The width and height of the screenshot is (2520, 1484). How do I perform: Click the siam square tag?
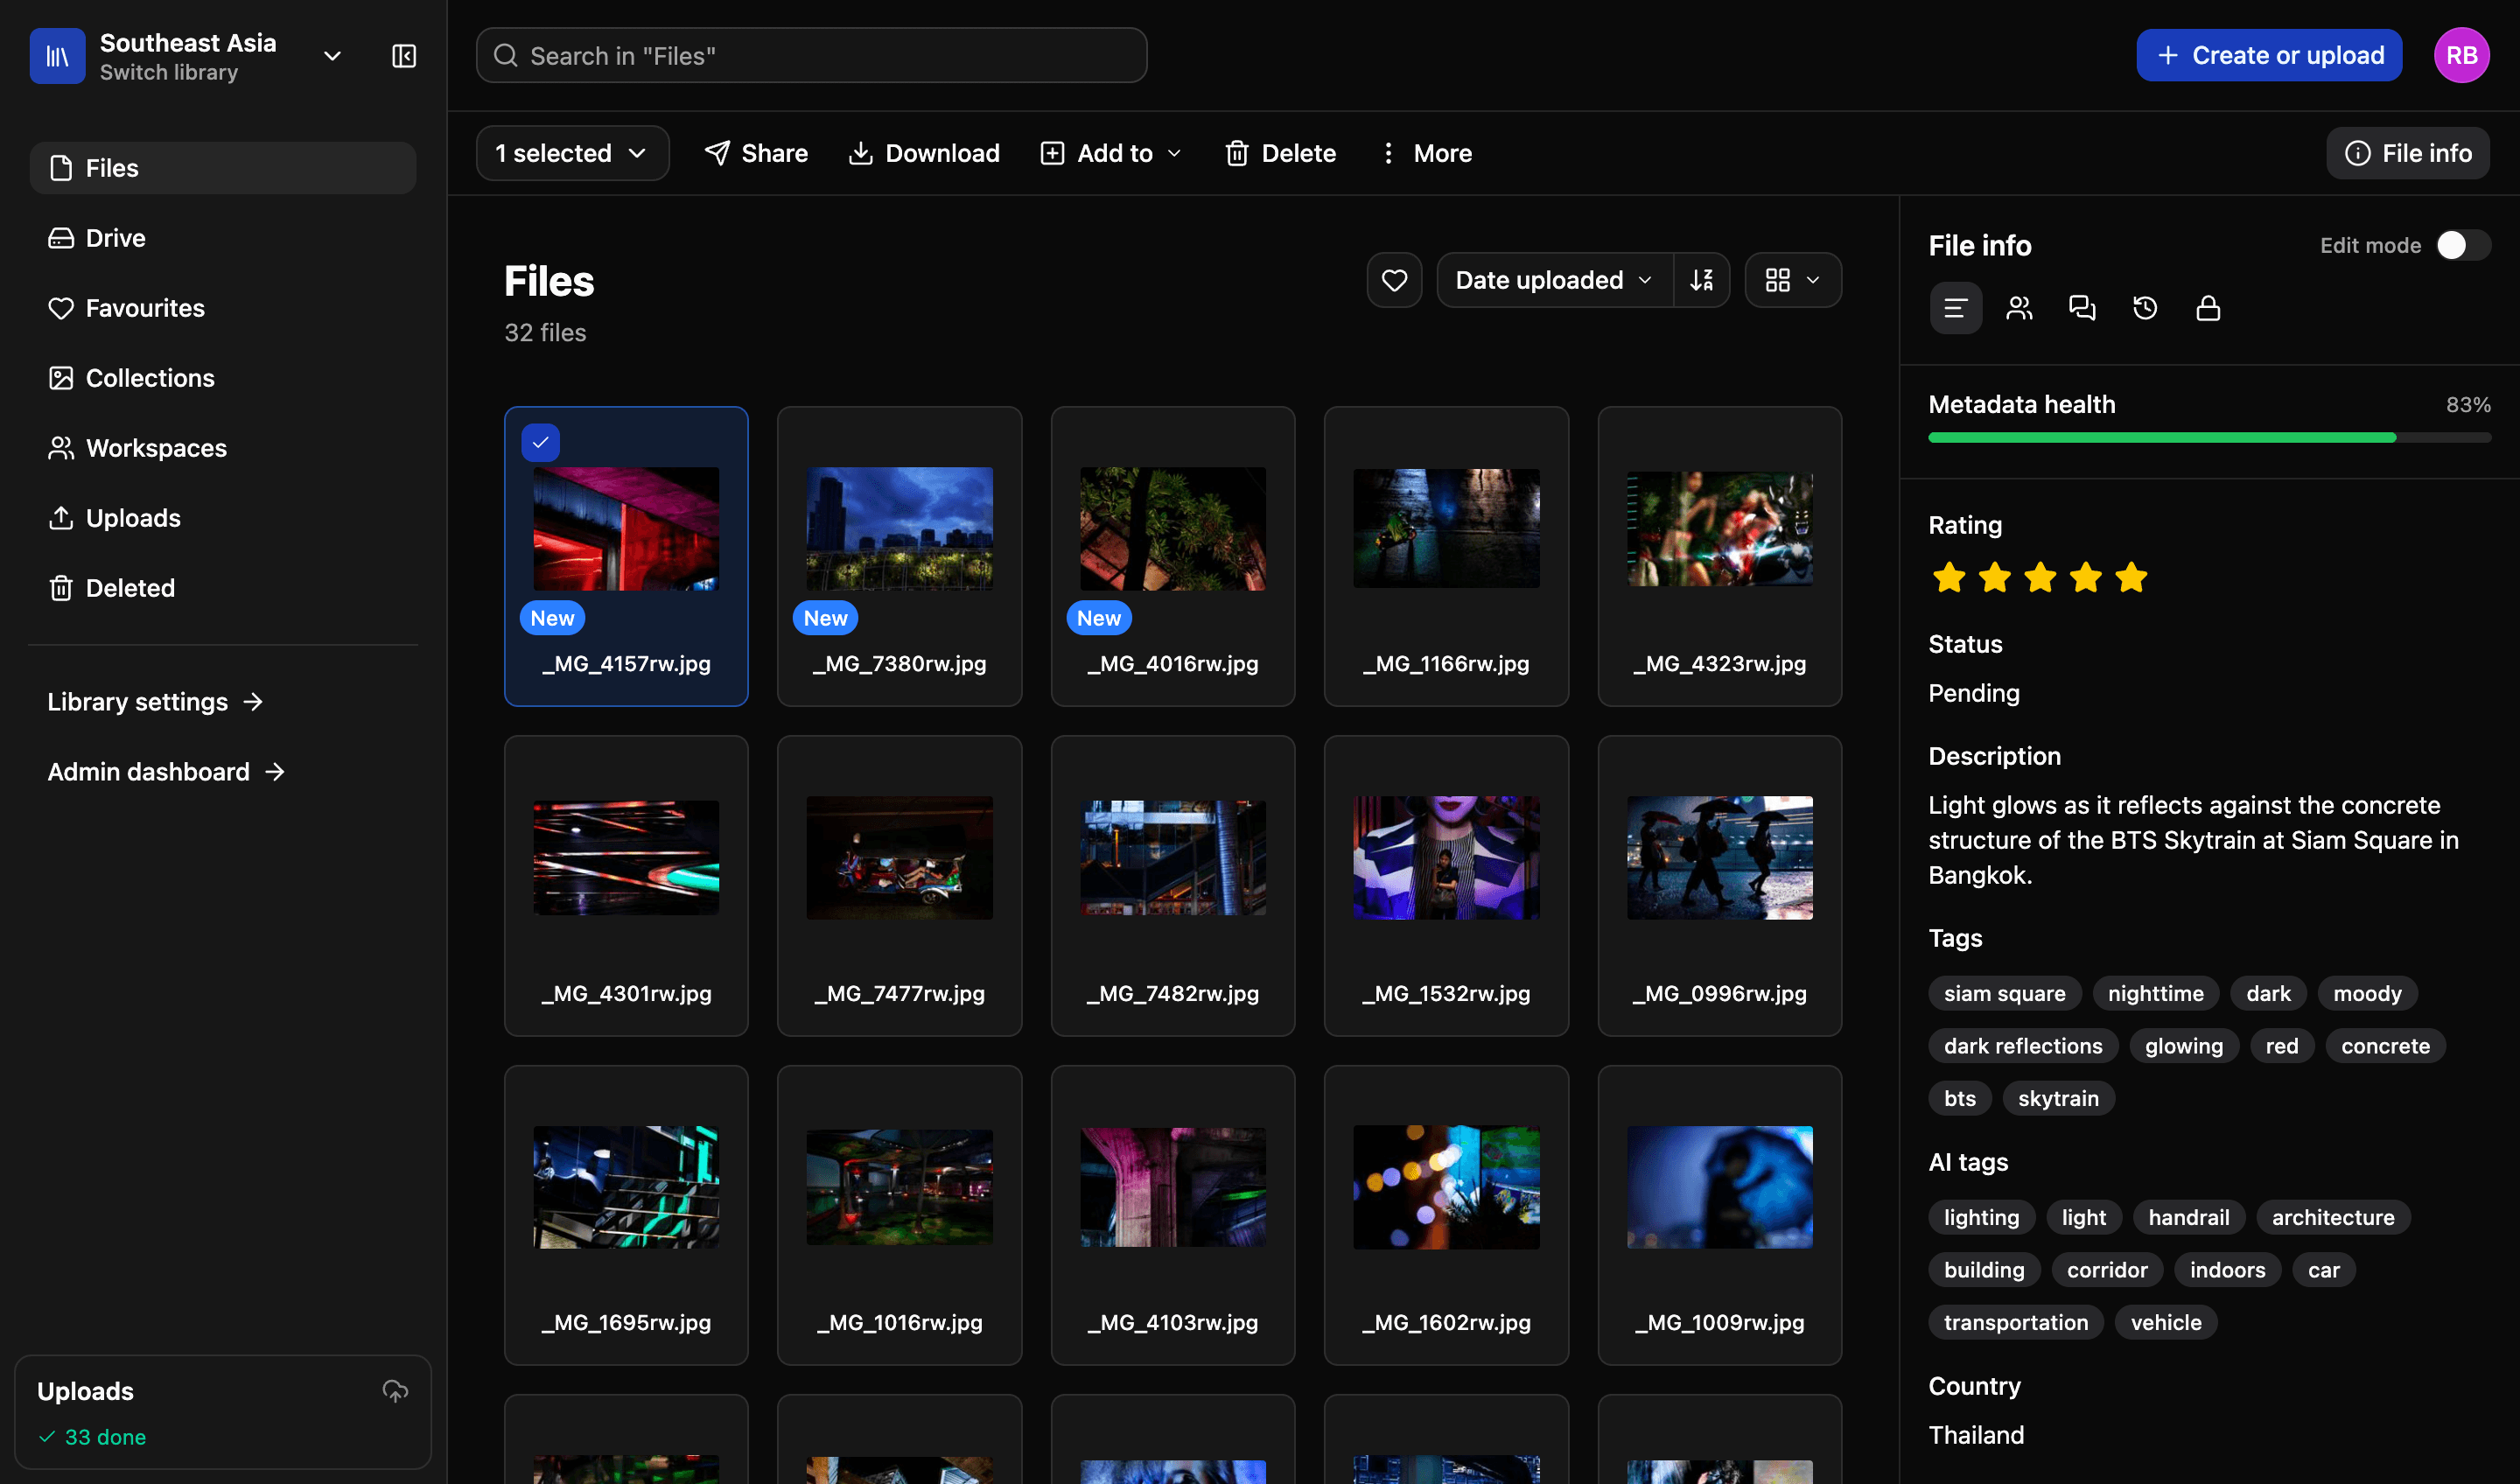(2004, 993)
